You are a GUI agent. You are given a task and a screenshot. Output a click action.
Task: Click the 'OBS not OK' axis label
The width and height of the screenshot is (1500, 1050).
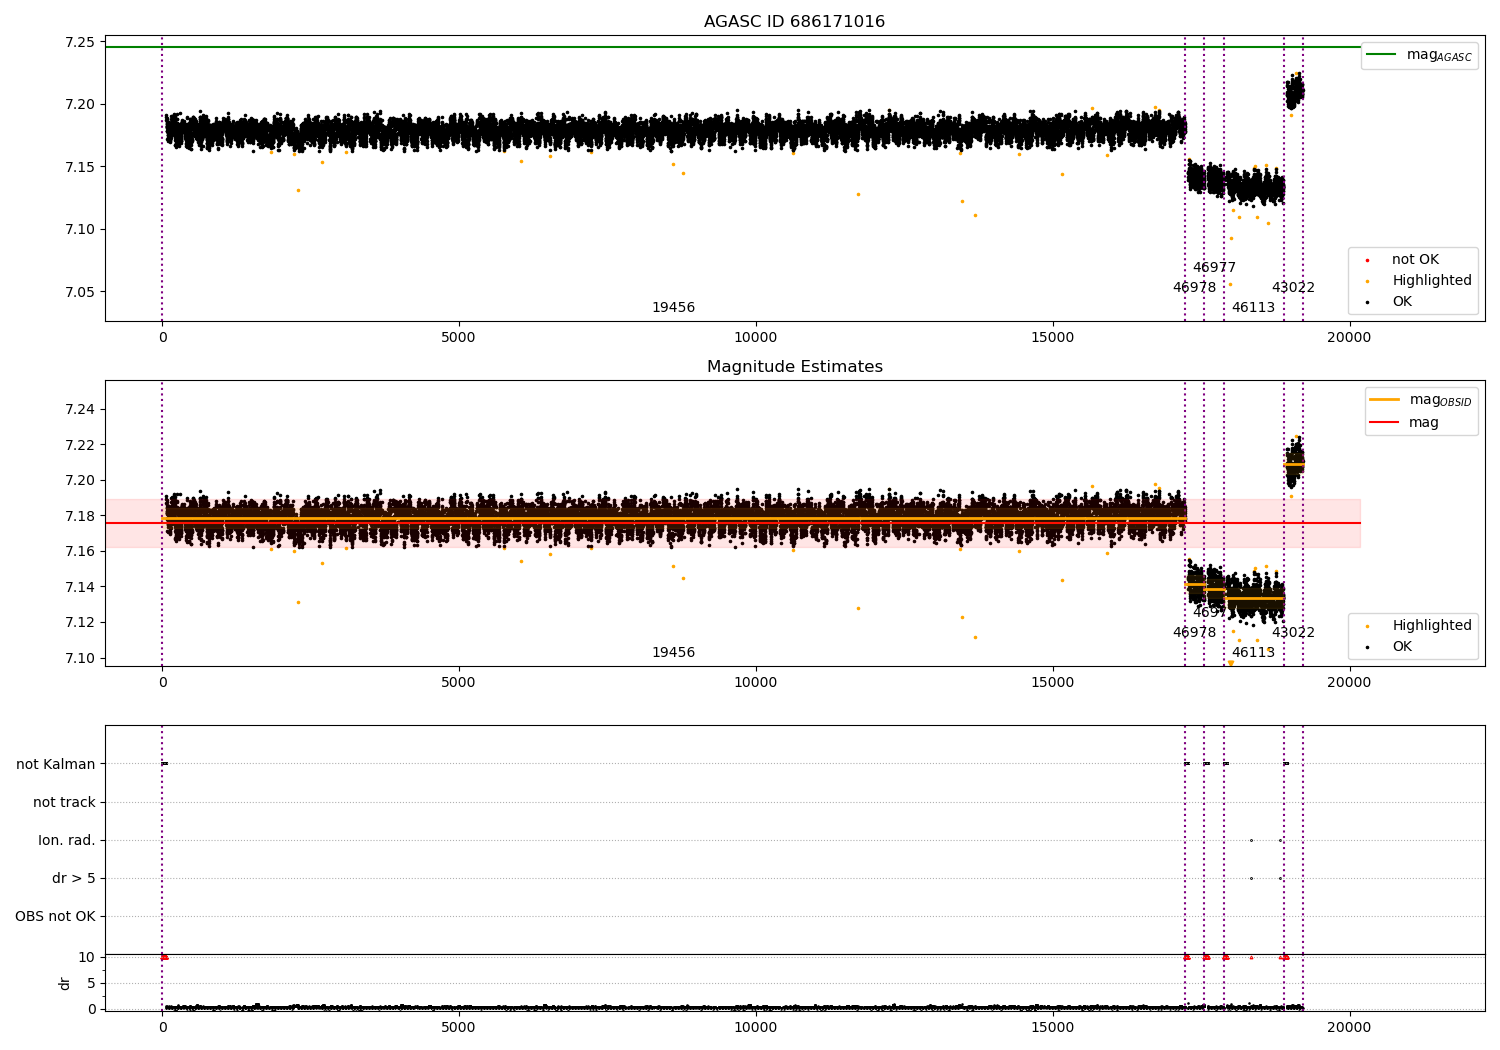pyautogui.click(x=55, y=916)
